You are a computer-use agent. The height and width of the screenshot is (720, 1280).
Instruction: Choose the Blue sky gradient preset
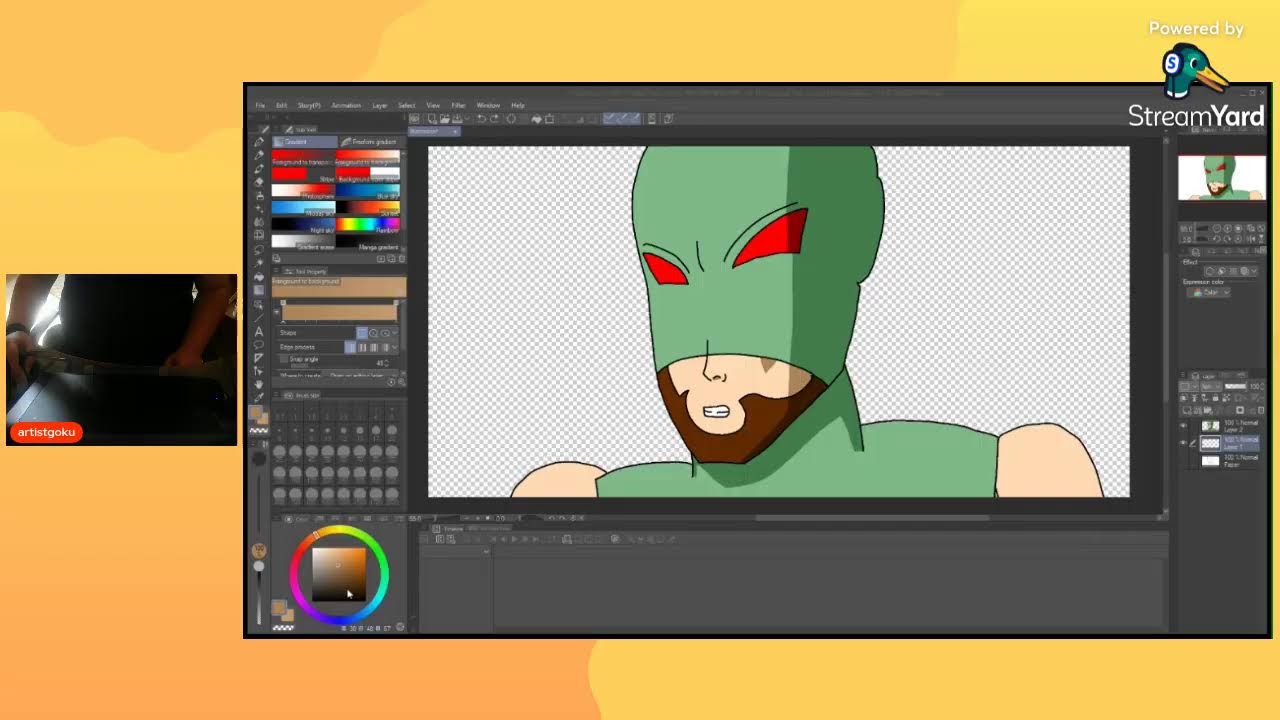tap(368, 191)
